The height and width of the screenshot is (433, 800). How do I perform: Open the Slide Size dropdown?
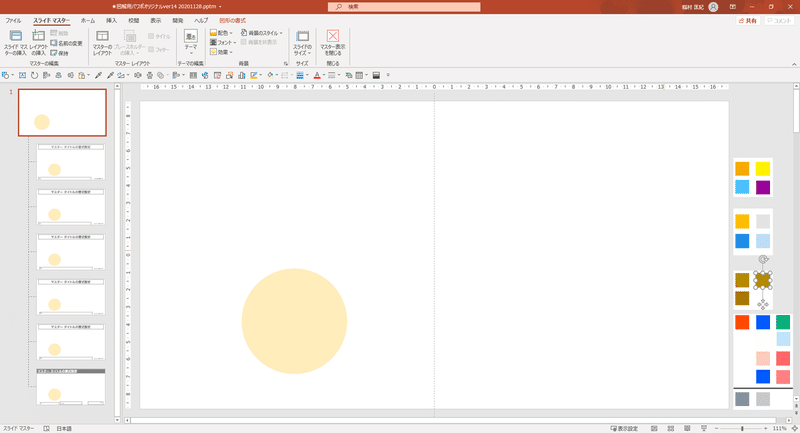302,43
